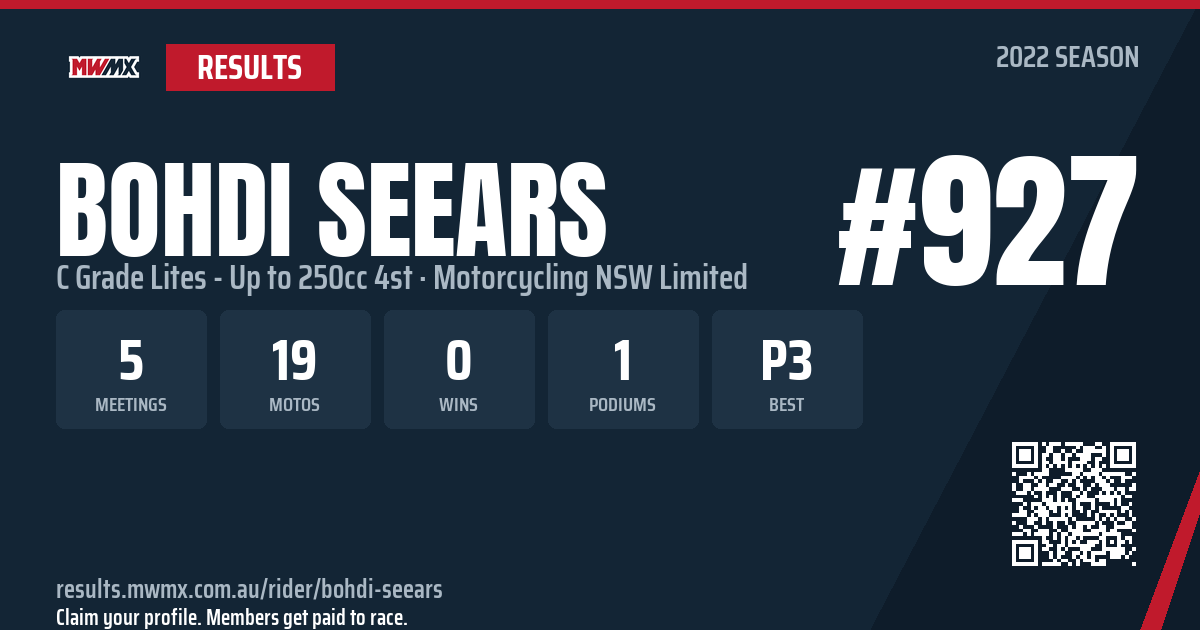
Task: Select the 0 Wins stat card
Action: pos(459,369)
